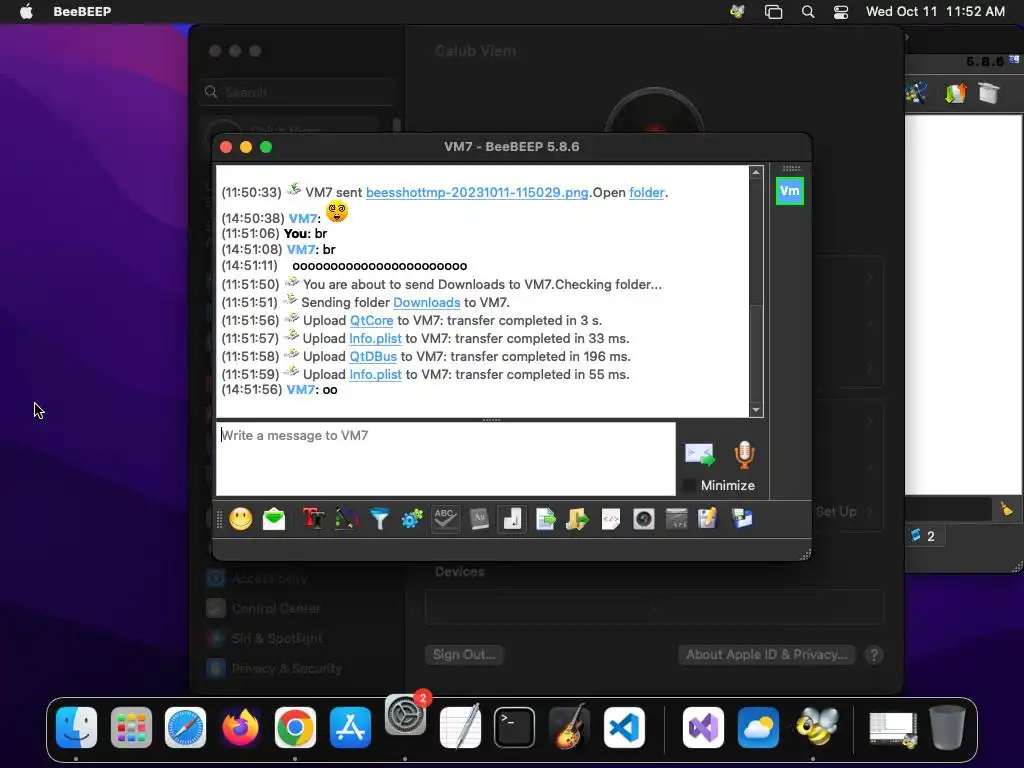Screen dimensions: 1024x768
Task: Choose the chat font color icon
Action: click(x=346, y=519)
